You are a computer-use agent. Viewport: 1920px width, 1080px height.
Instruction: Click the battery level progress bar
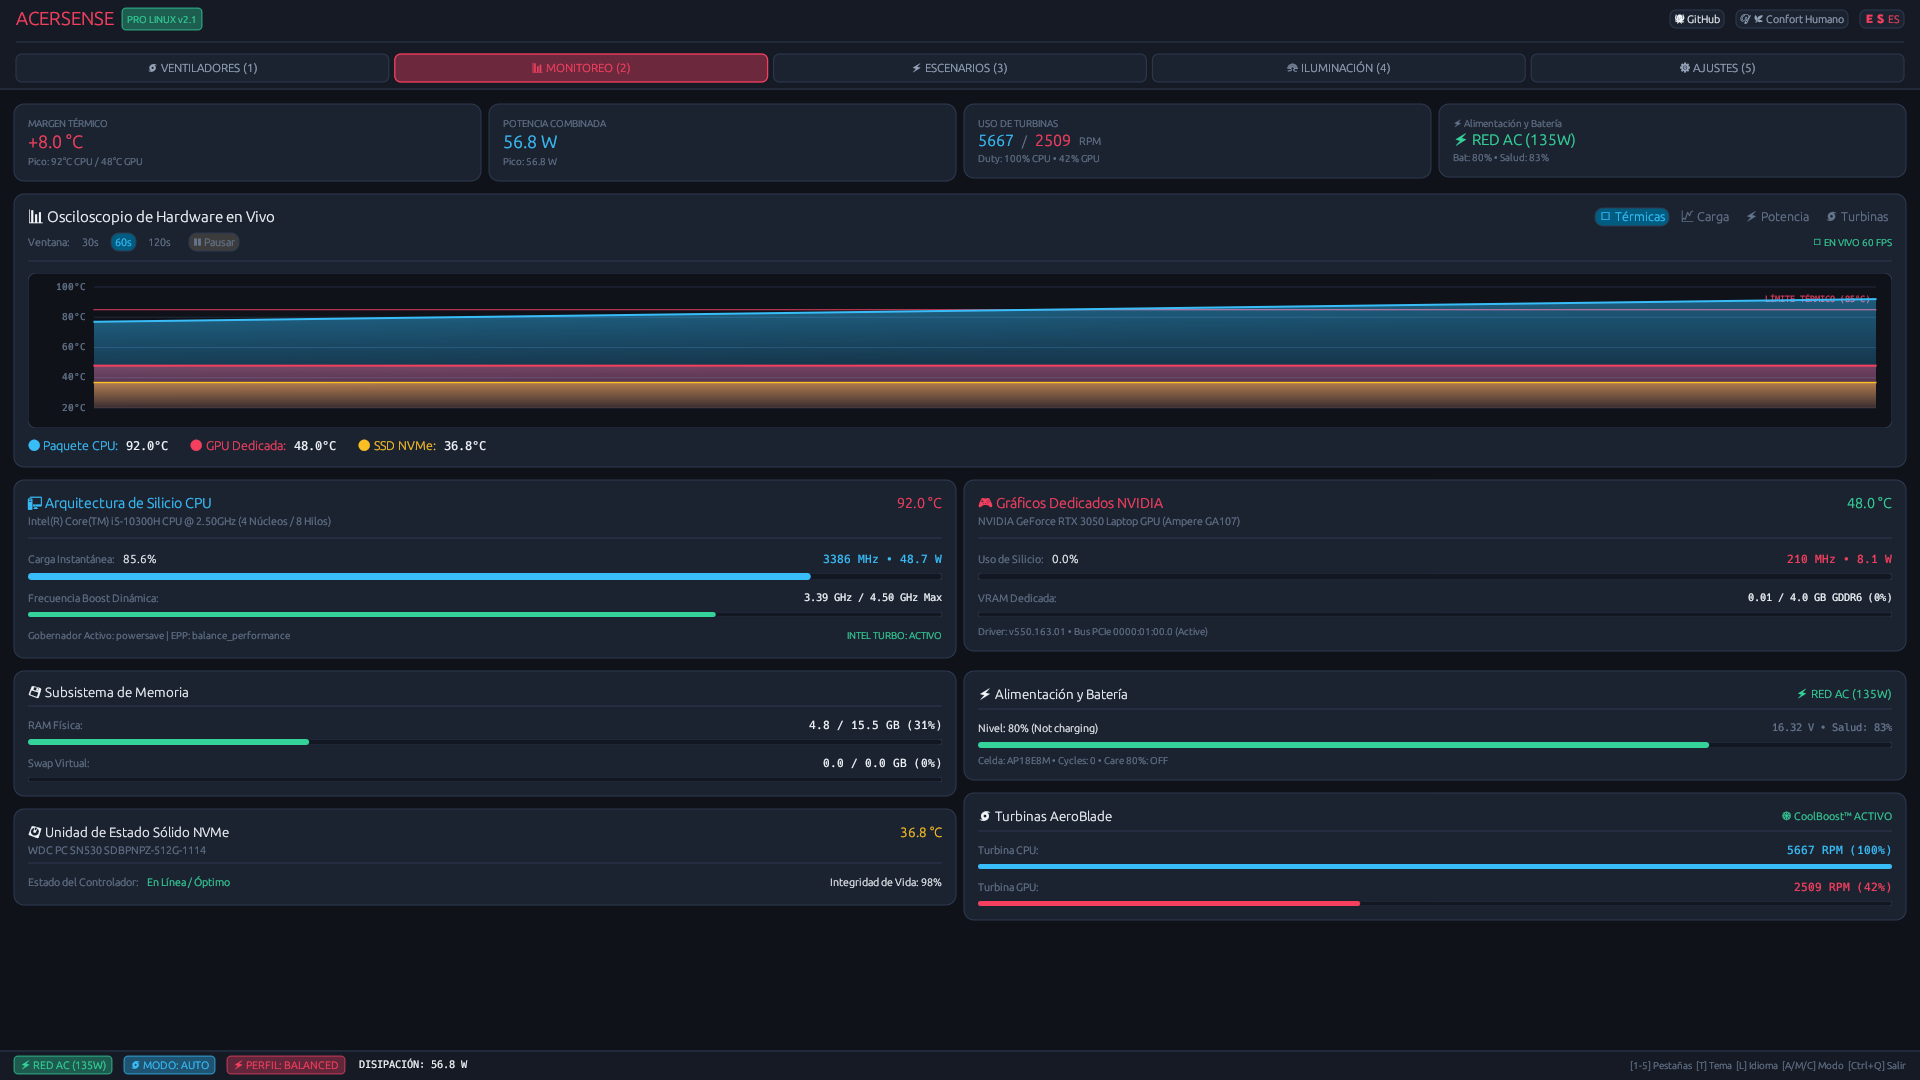point(1435,745)
